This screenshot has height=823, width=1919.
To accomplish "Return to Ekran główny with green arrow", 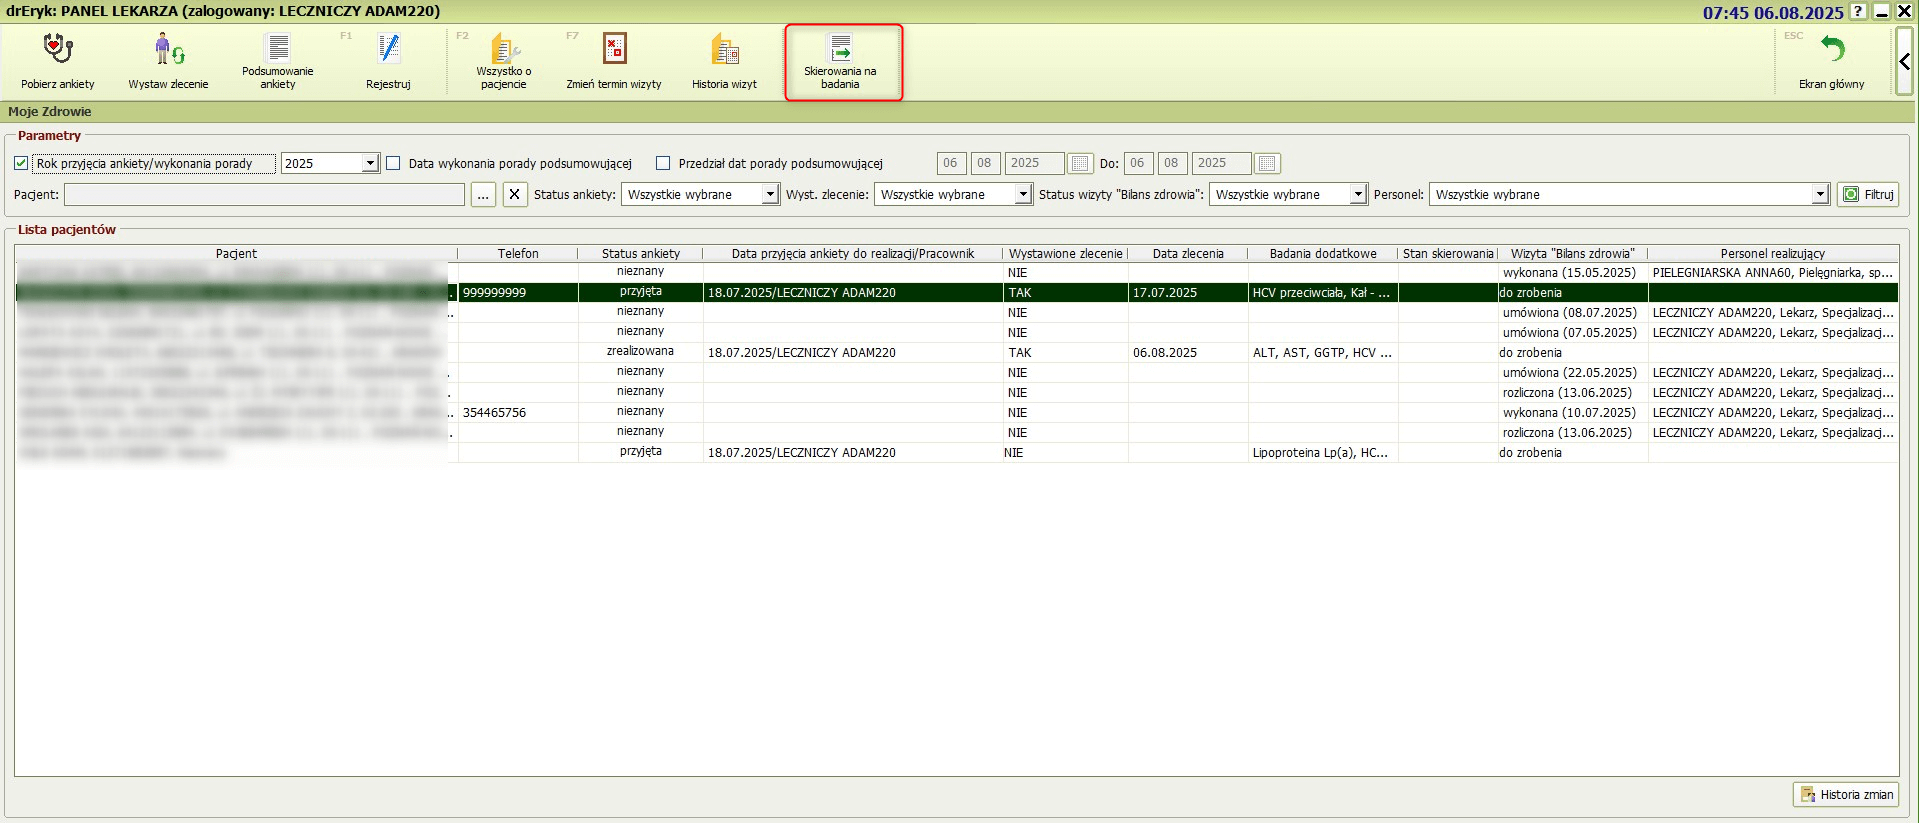I will point(1831,49).
